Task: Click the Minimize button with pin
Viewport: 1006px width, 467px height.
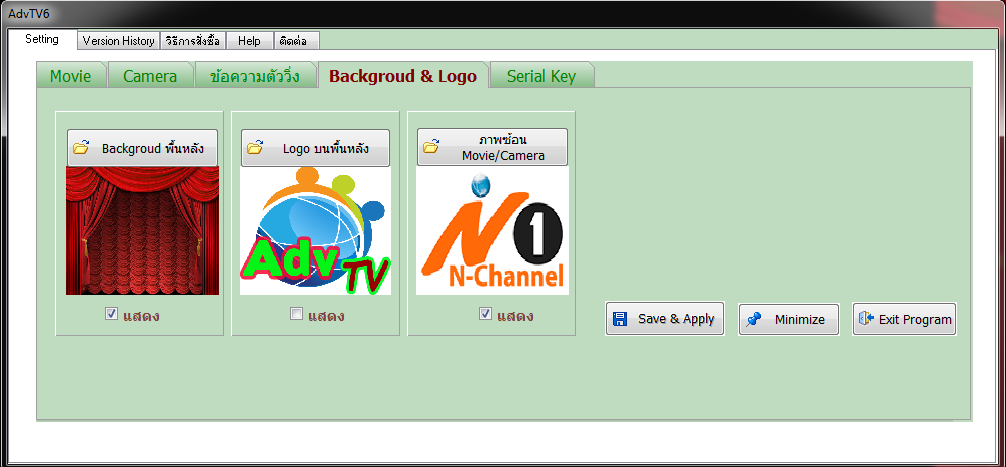Action: (789, 319)
